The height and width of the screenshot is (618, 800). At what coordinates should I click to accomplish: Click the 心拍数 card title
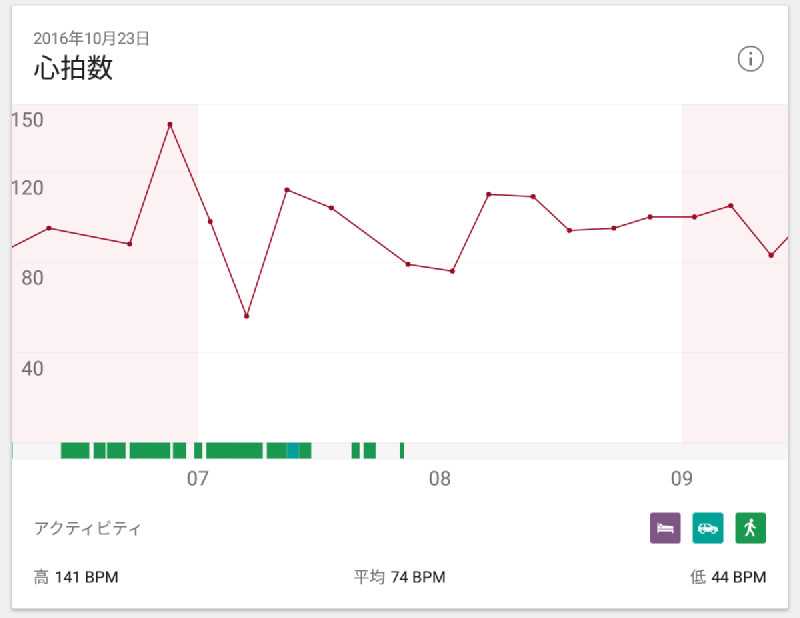[73, 68]
